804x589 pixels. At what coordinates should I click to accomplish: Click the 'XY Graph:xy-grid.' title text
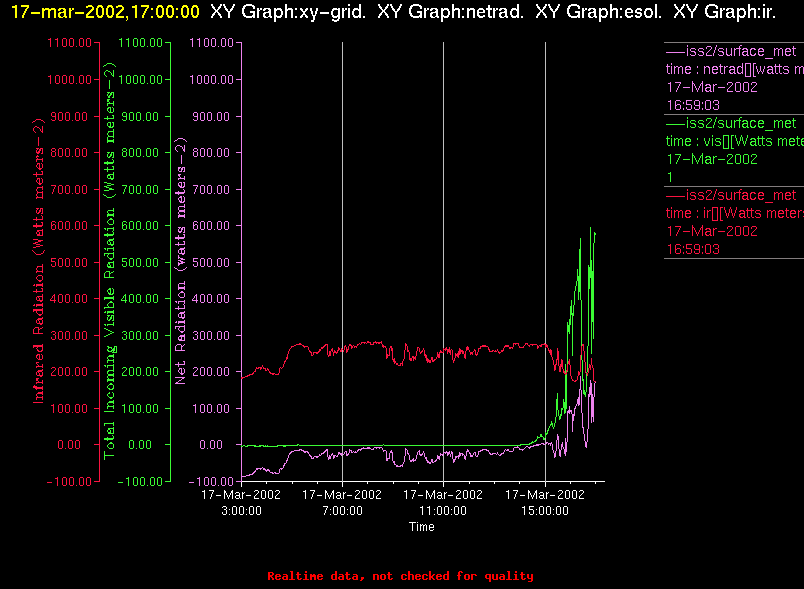pyautogui.click(x=288, y=12)
